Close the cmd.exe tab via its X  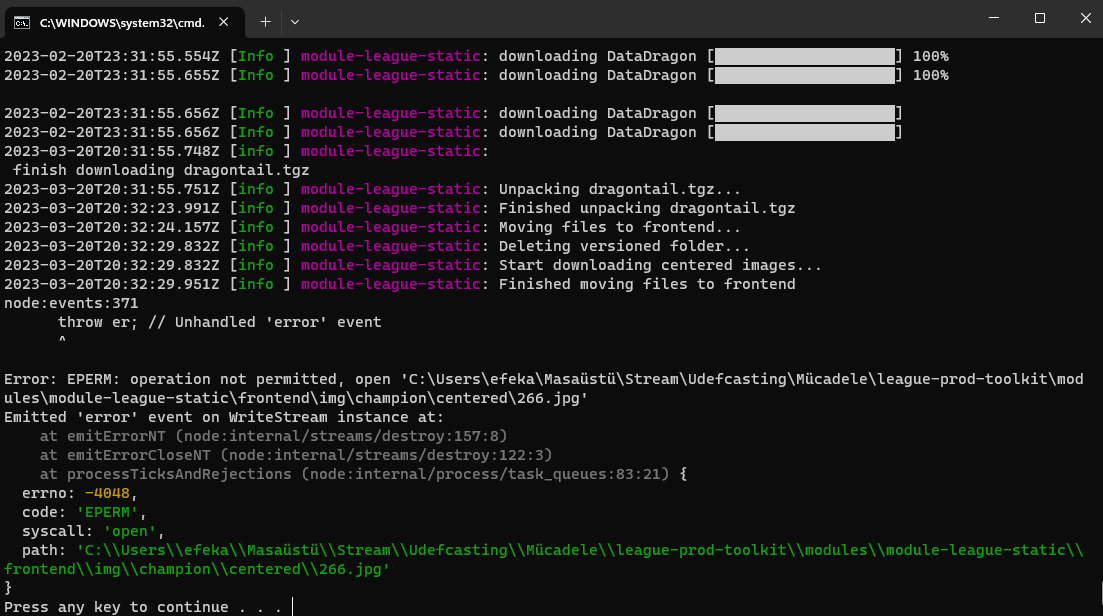(x=224, y=19)
